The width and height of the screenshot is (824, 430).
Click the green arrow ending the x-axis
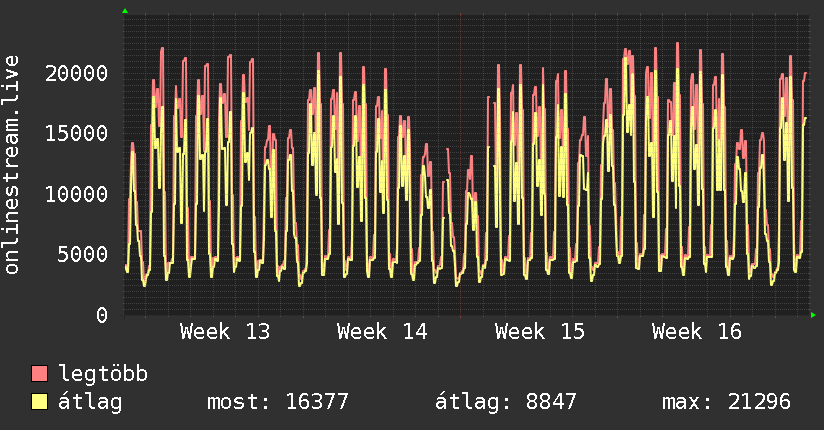coord(813,315)
